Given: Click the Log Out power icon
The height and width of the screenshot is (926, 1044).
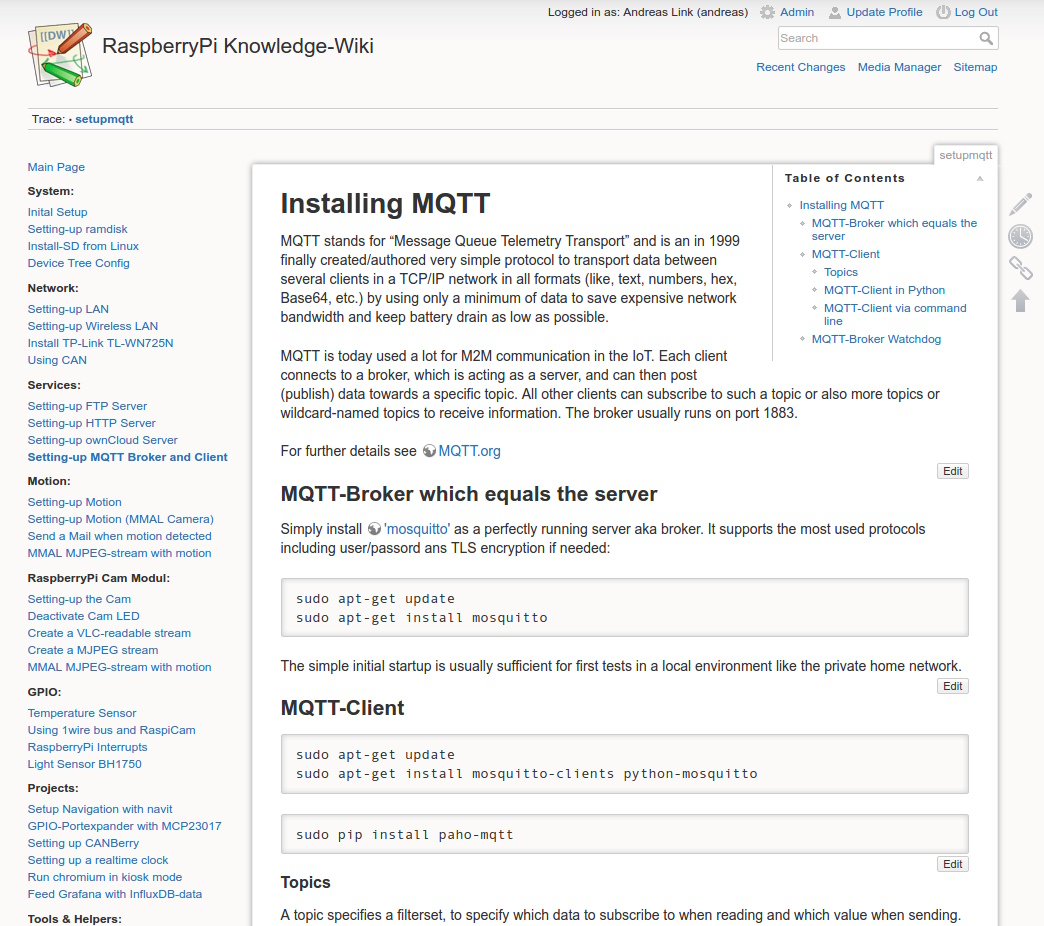Looking at the screenshot, I should (943, 12).
